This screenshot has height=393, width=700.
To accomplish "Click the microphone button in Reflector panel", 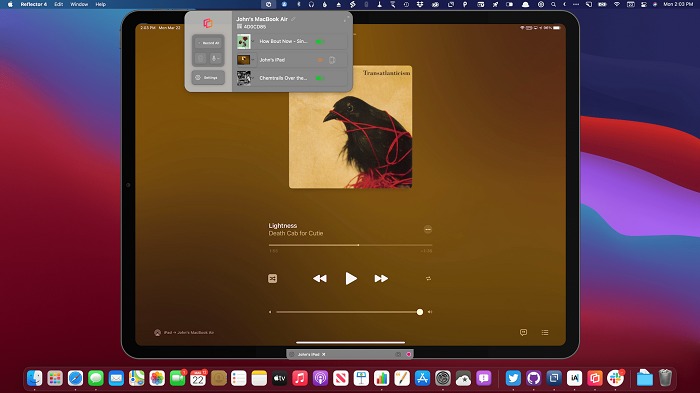I will pyautogui.click(x=215, y=59).
